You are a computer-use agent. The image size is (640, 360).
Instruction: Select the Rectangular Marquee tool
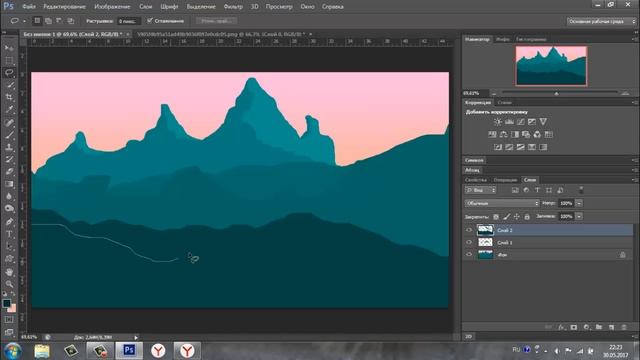[x=9, y=60]
